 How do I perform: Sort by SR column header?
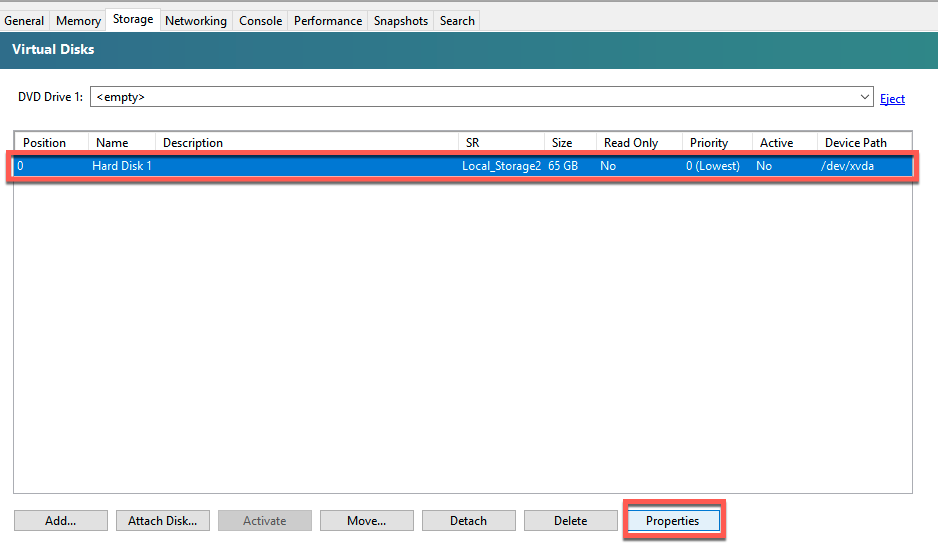501,142
